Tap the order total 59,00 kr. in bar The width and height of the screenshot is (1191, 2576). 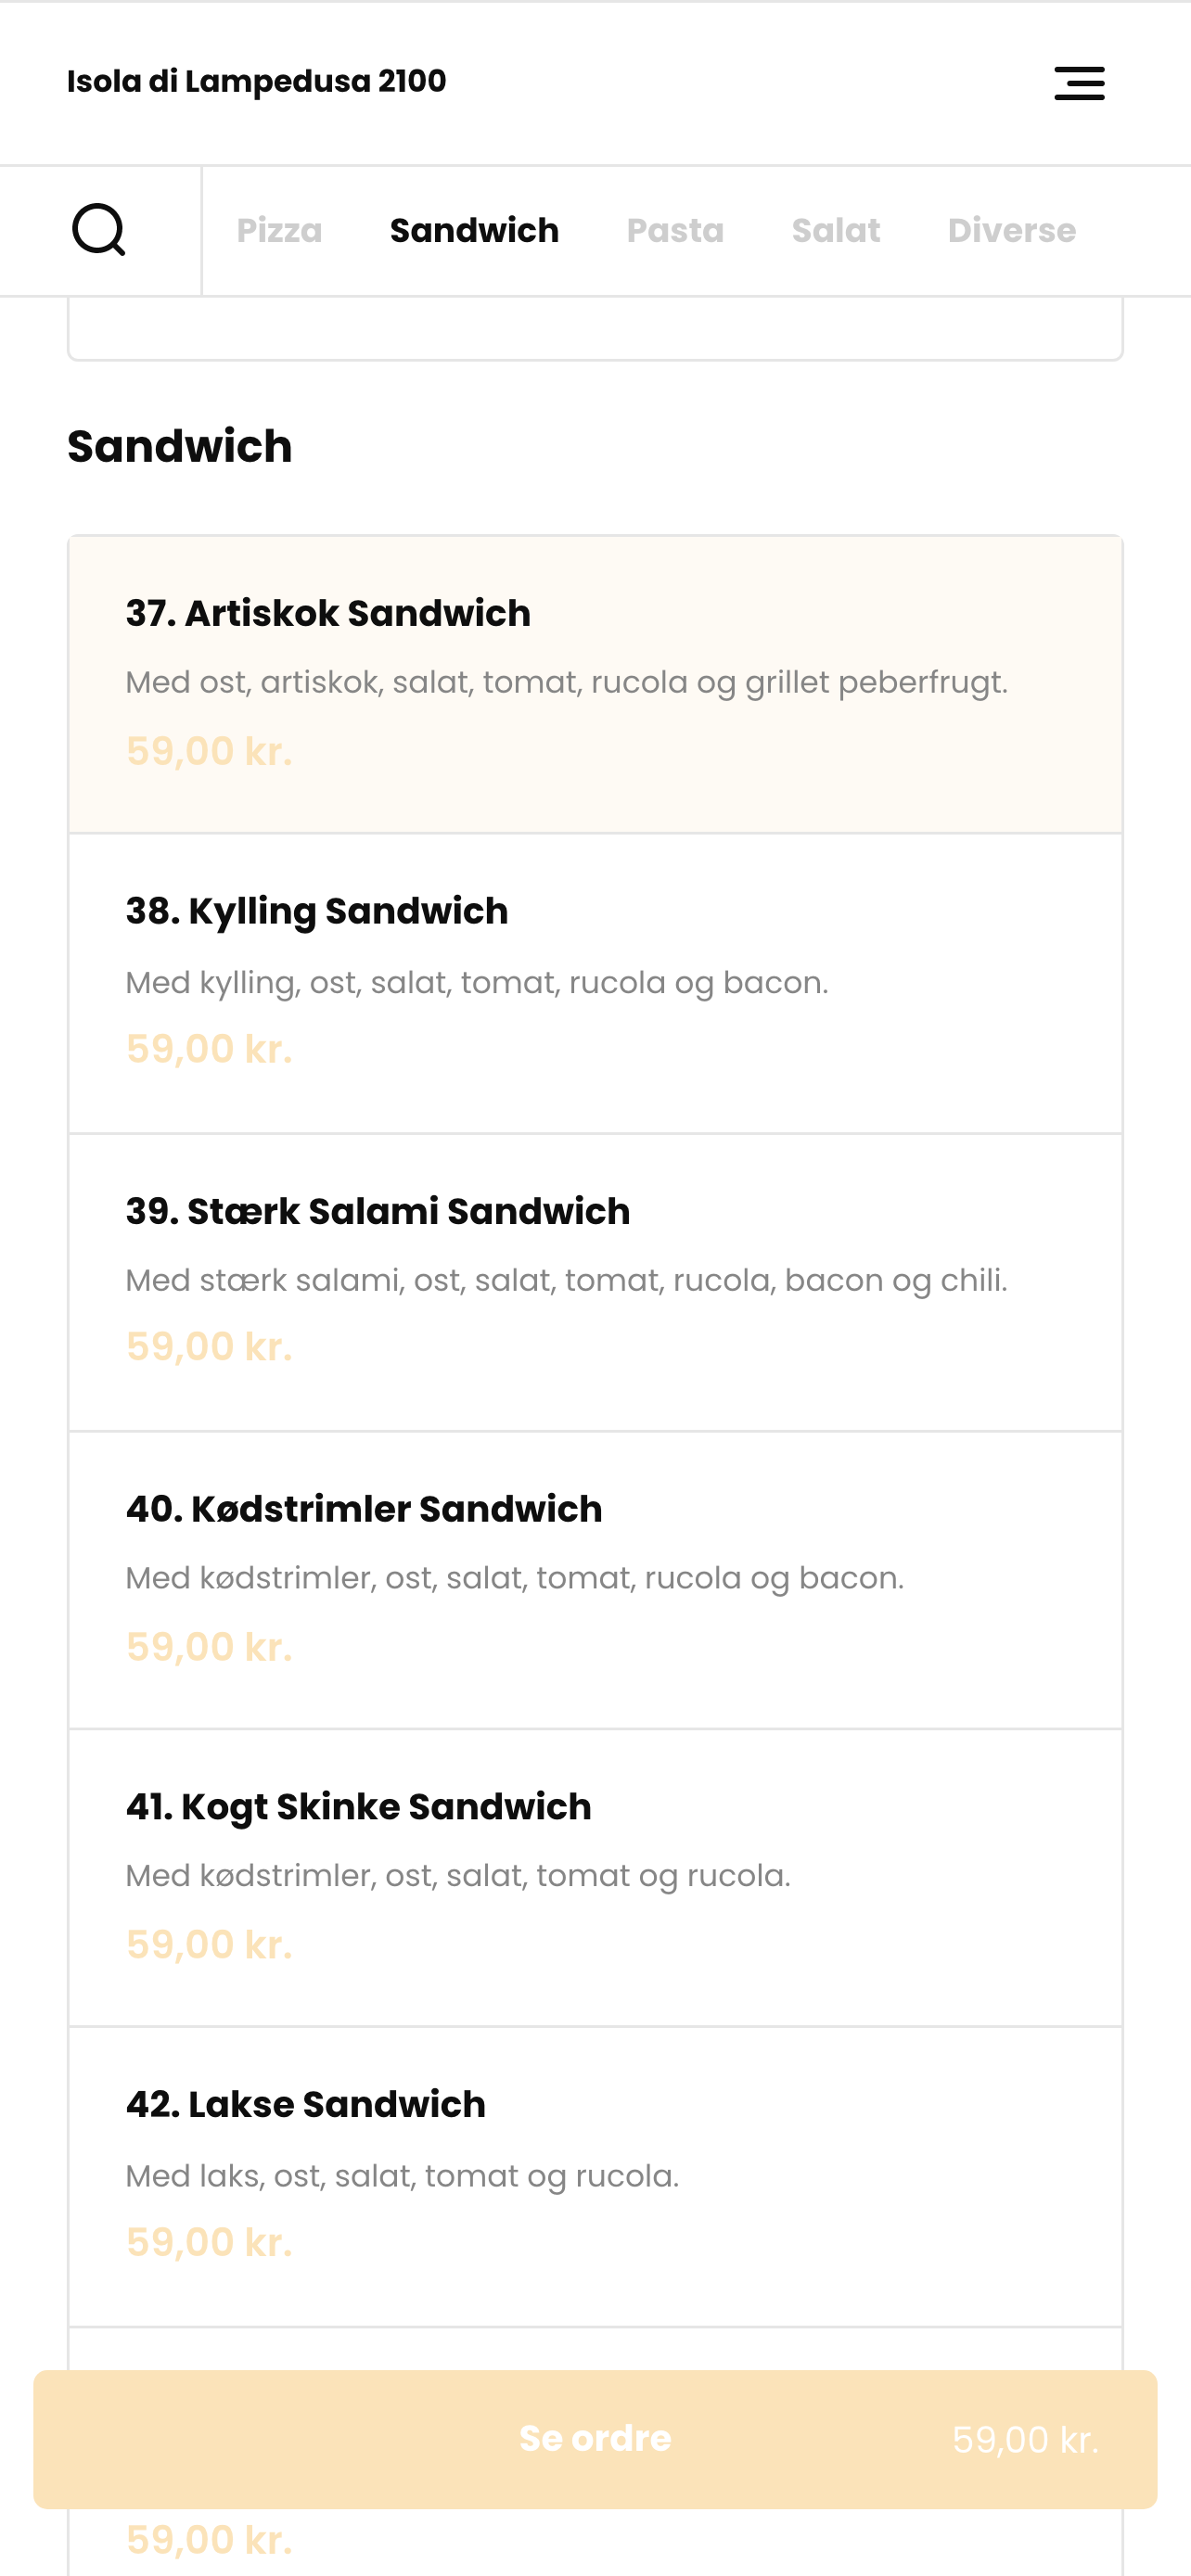[1025, 2440]
